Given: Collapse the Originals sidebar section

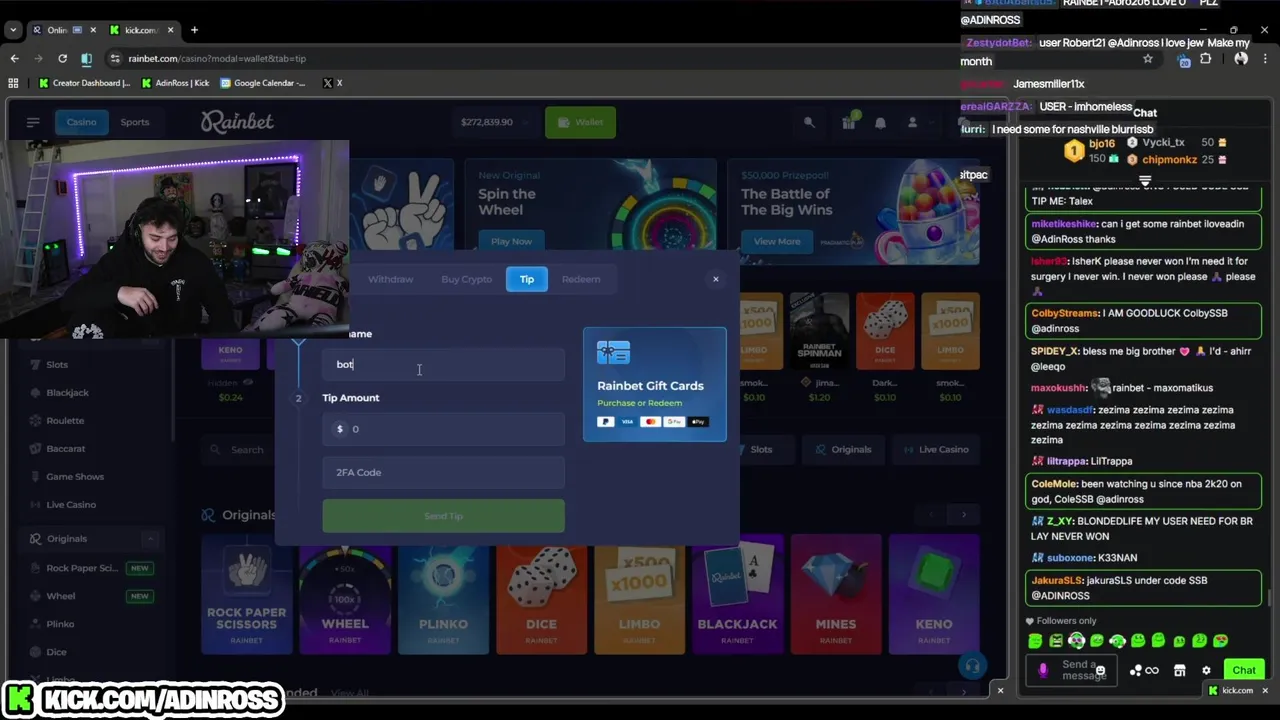Looking at the screenshot, I should point(151,539).
